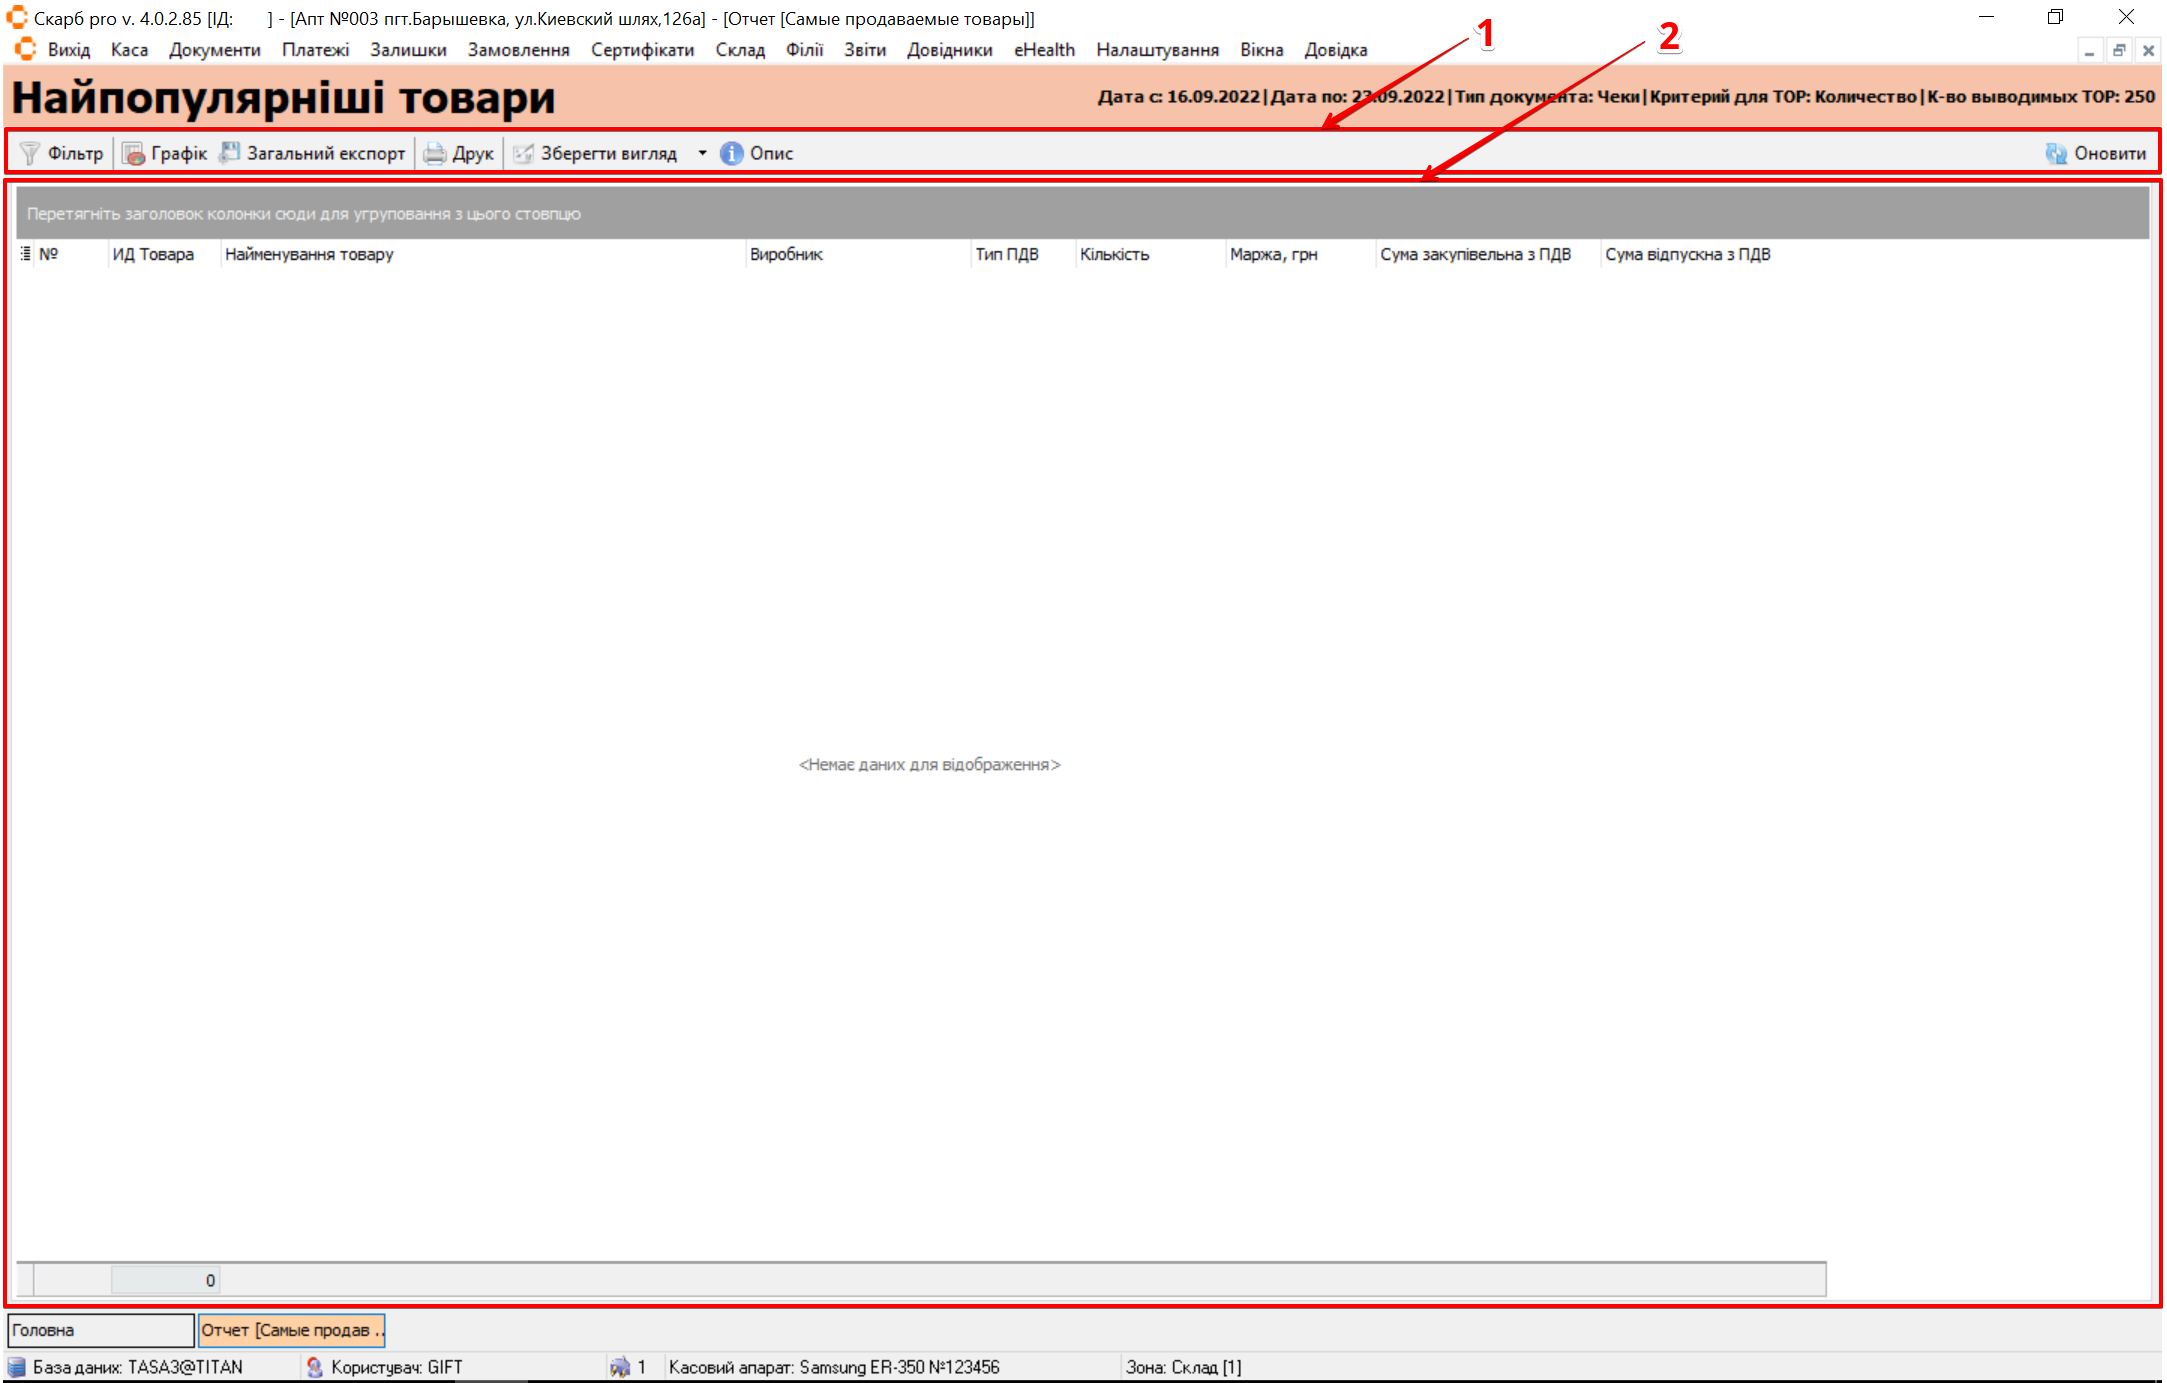Click the footer total cell showing 0

166,1280
